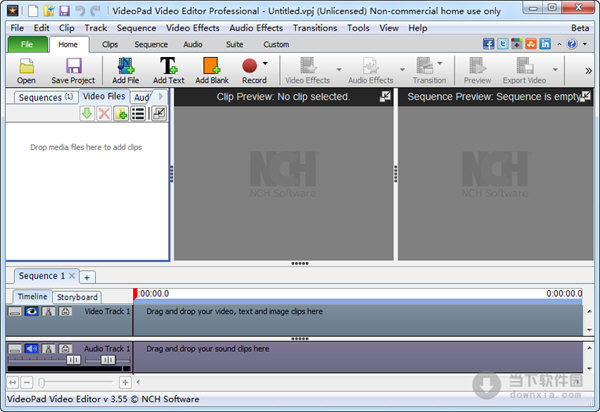Close the Sequence 1 tab
600x412 pixels.
click(72, 275)
